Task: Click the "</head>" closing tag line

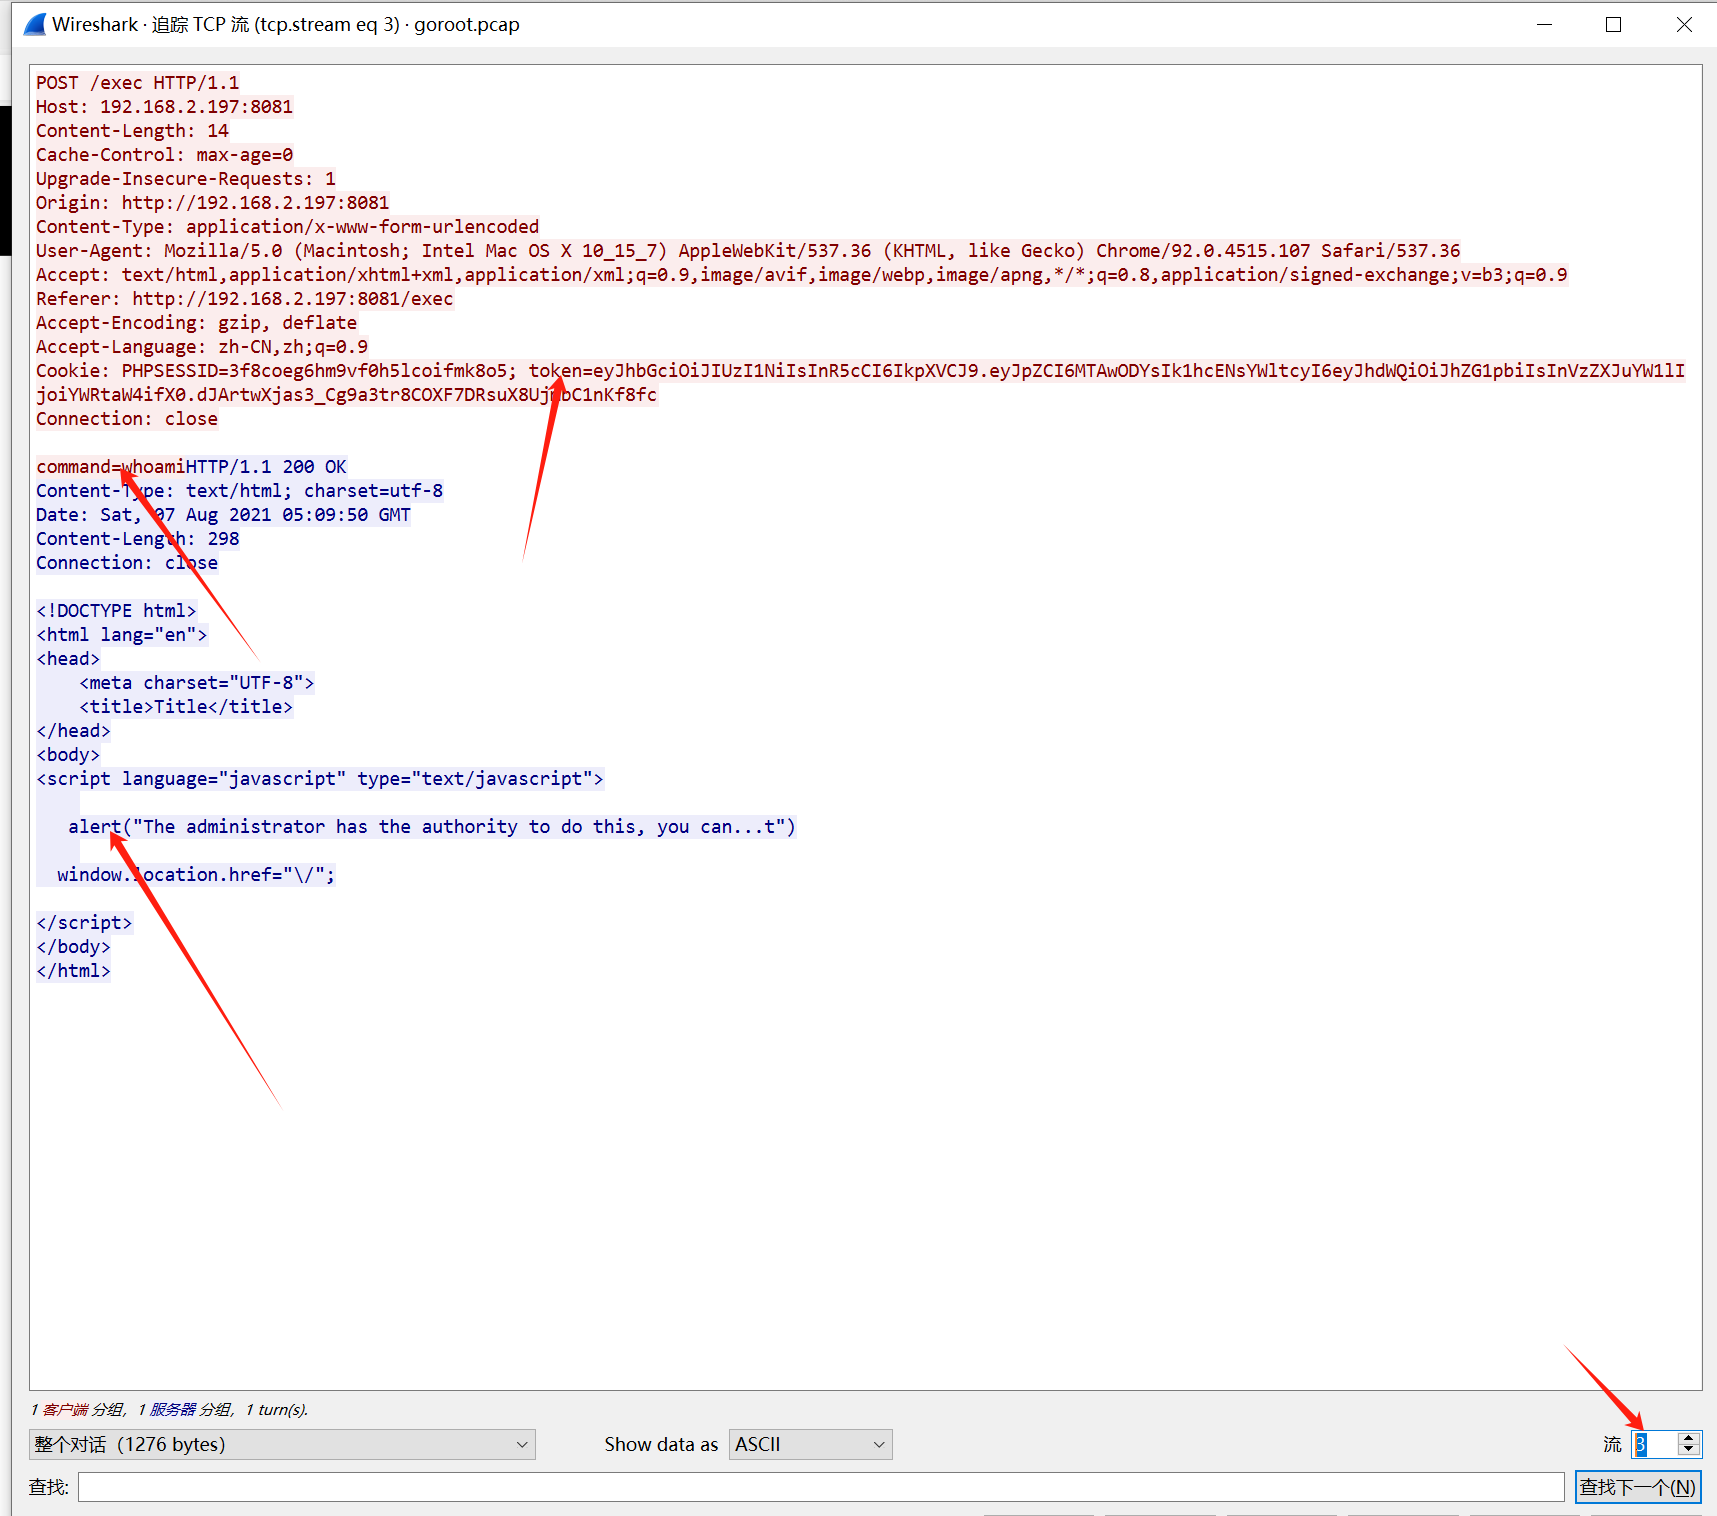Action: coord(74,731)
